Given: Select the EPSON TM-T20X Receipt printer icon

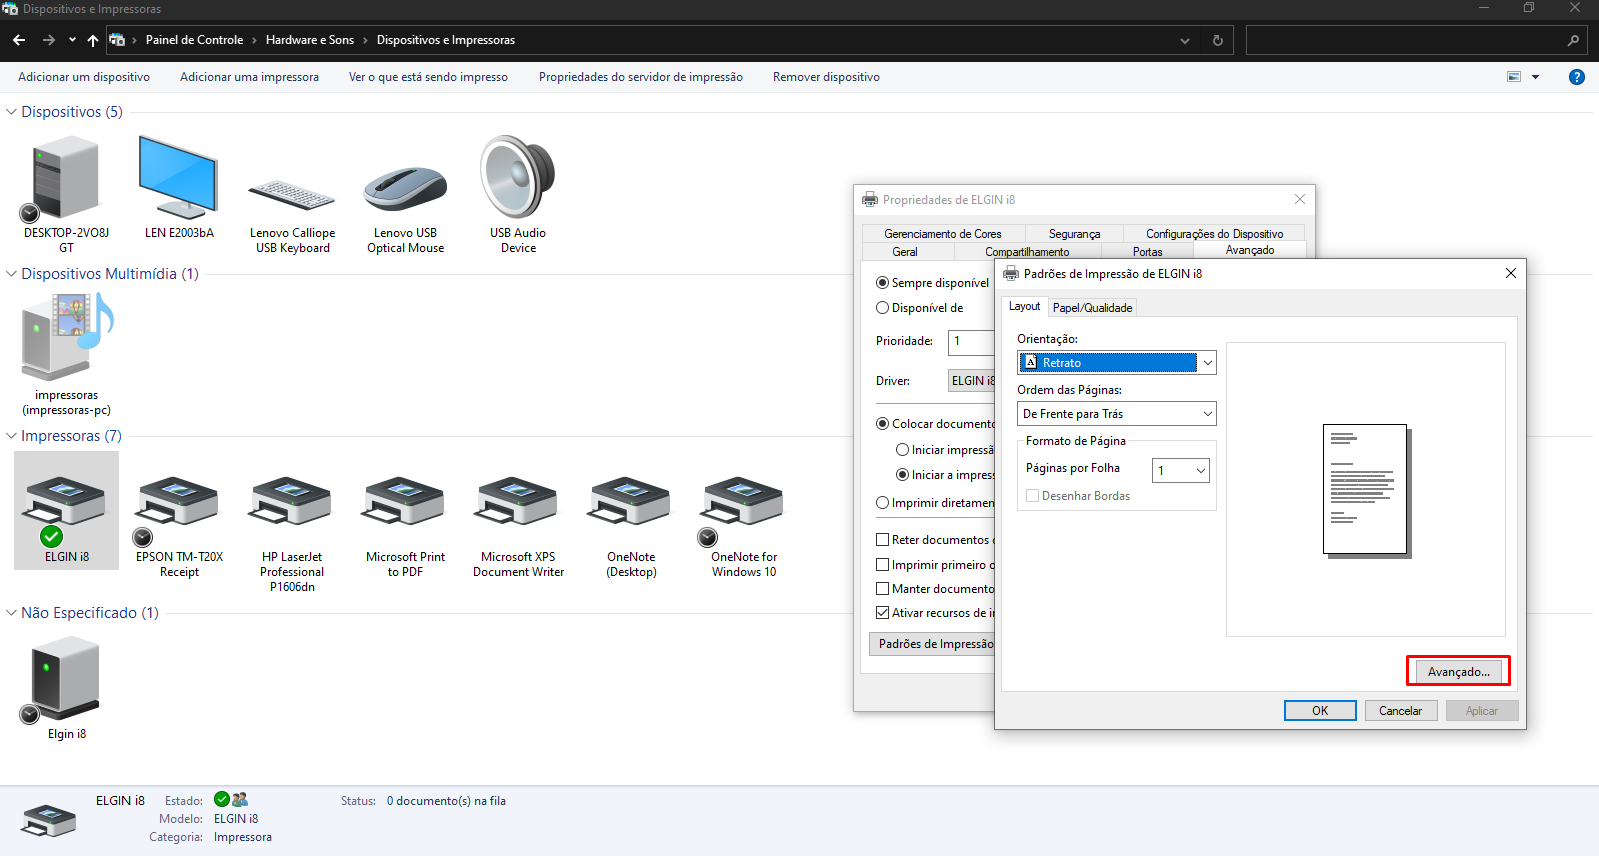Looking at the screenshot, I should 179,502.
